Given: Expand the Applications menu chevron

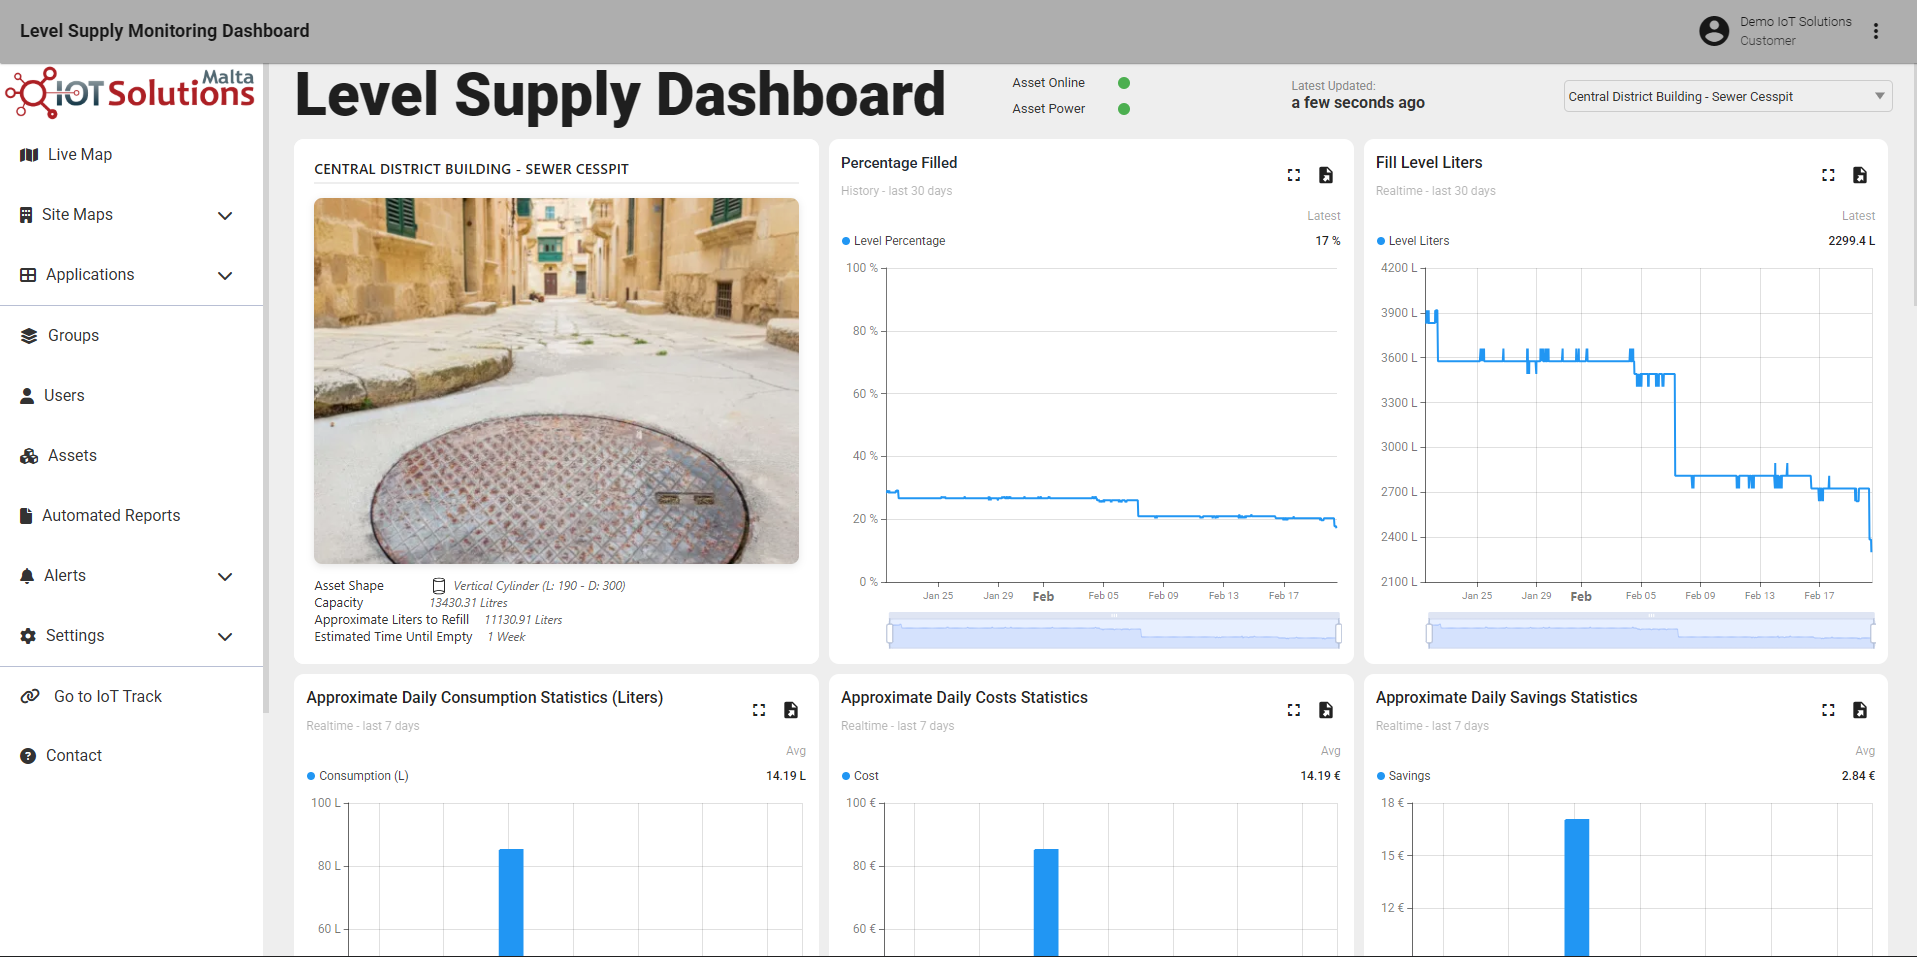Looking at the screenshot, I should coord(225,276).
